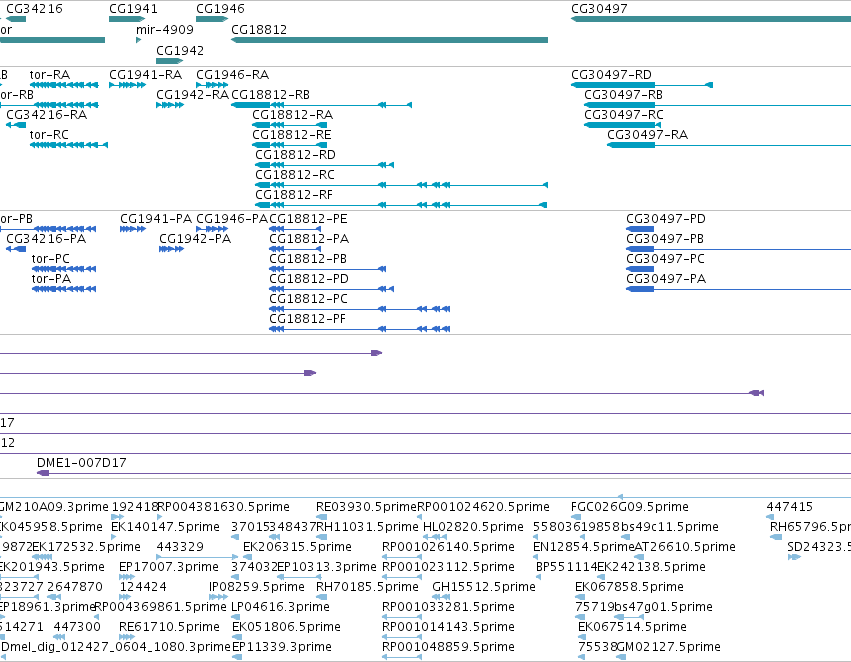This screenshot has width=851, height=662.
Task: Select transcript CG18812-RB
Action: [321, 105]
